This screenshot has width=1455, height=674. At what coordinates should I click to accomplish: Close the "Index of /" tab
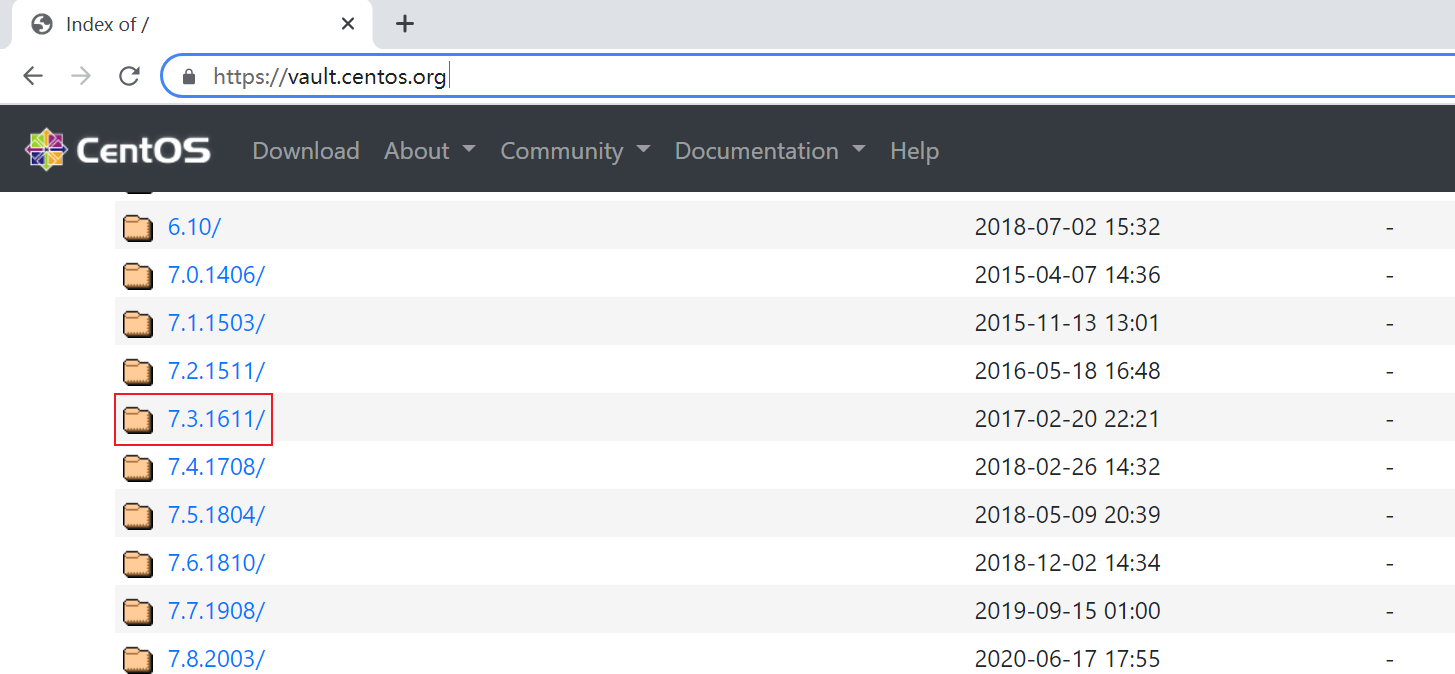[348, 24]
